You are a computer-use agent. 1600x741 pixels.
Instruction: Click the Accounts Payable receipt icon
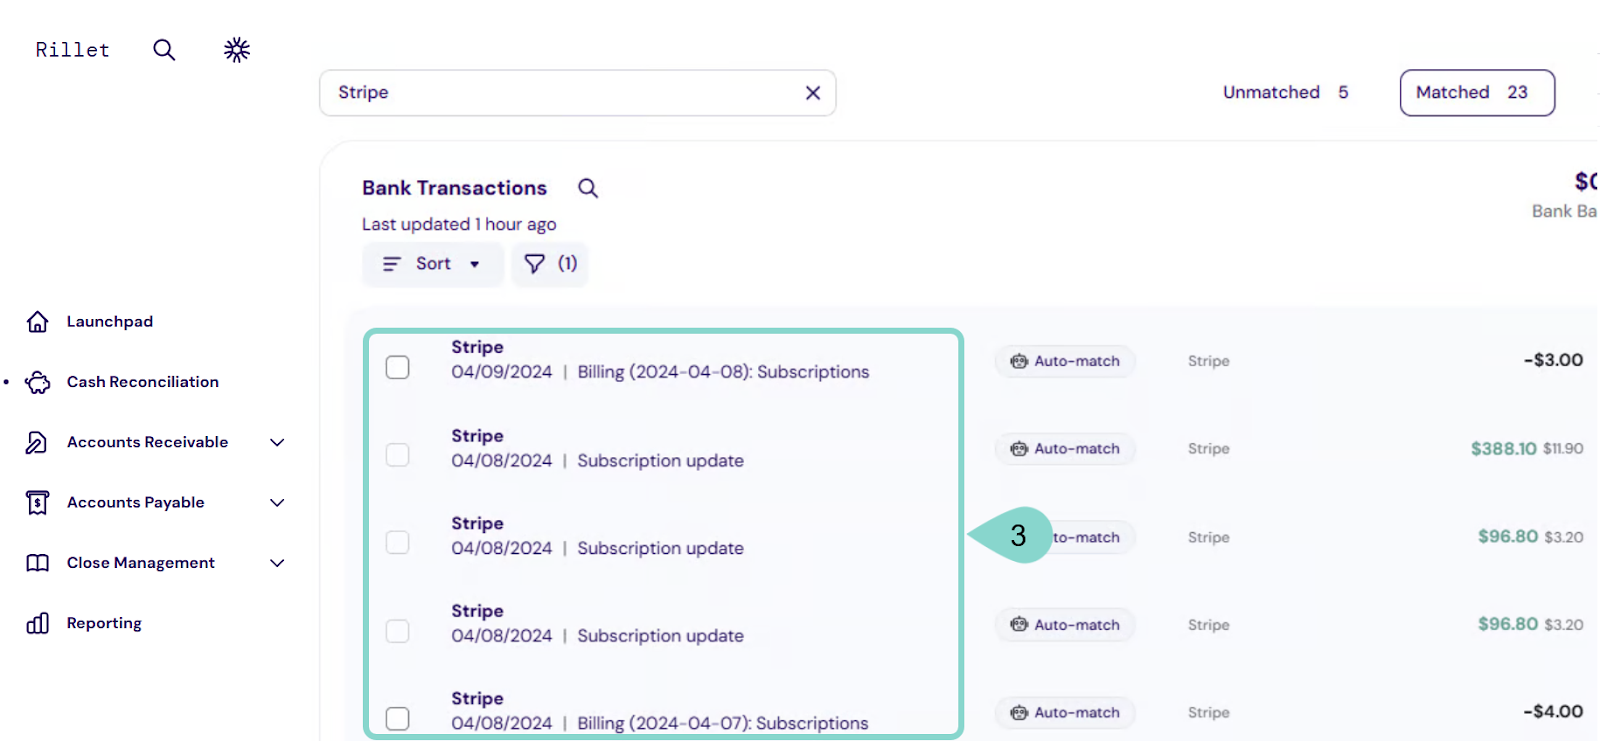point(38,503)
